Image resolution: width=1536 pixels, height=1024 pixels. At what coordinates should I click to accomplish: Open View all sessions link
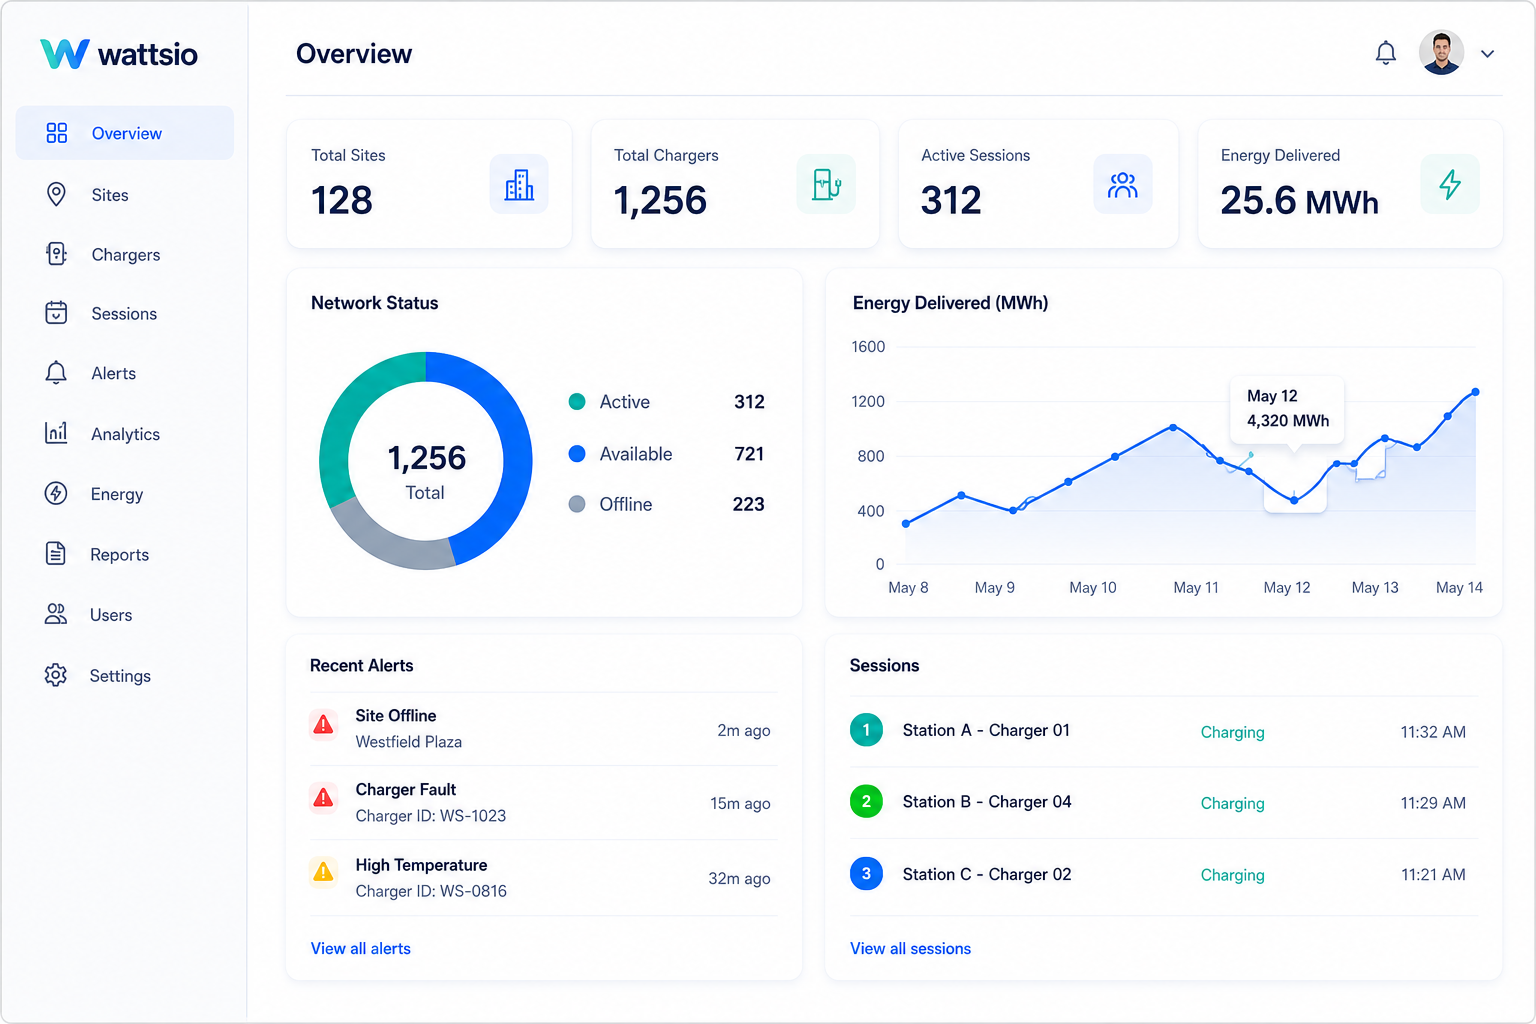pyautogui.click(x=911, y=948)
